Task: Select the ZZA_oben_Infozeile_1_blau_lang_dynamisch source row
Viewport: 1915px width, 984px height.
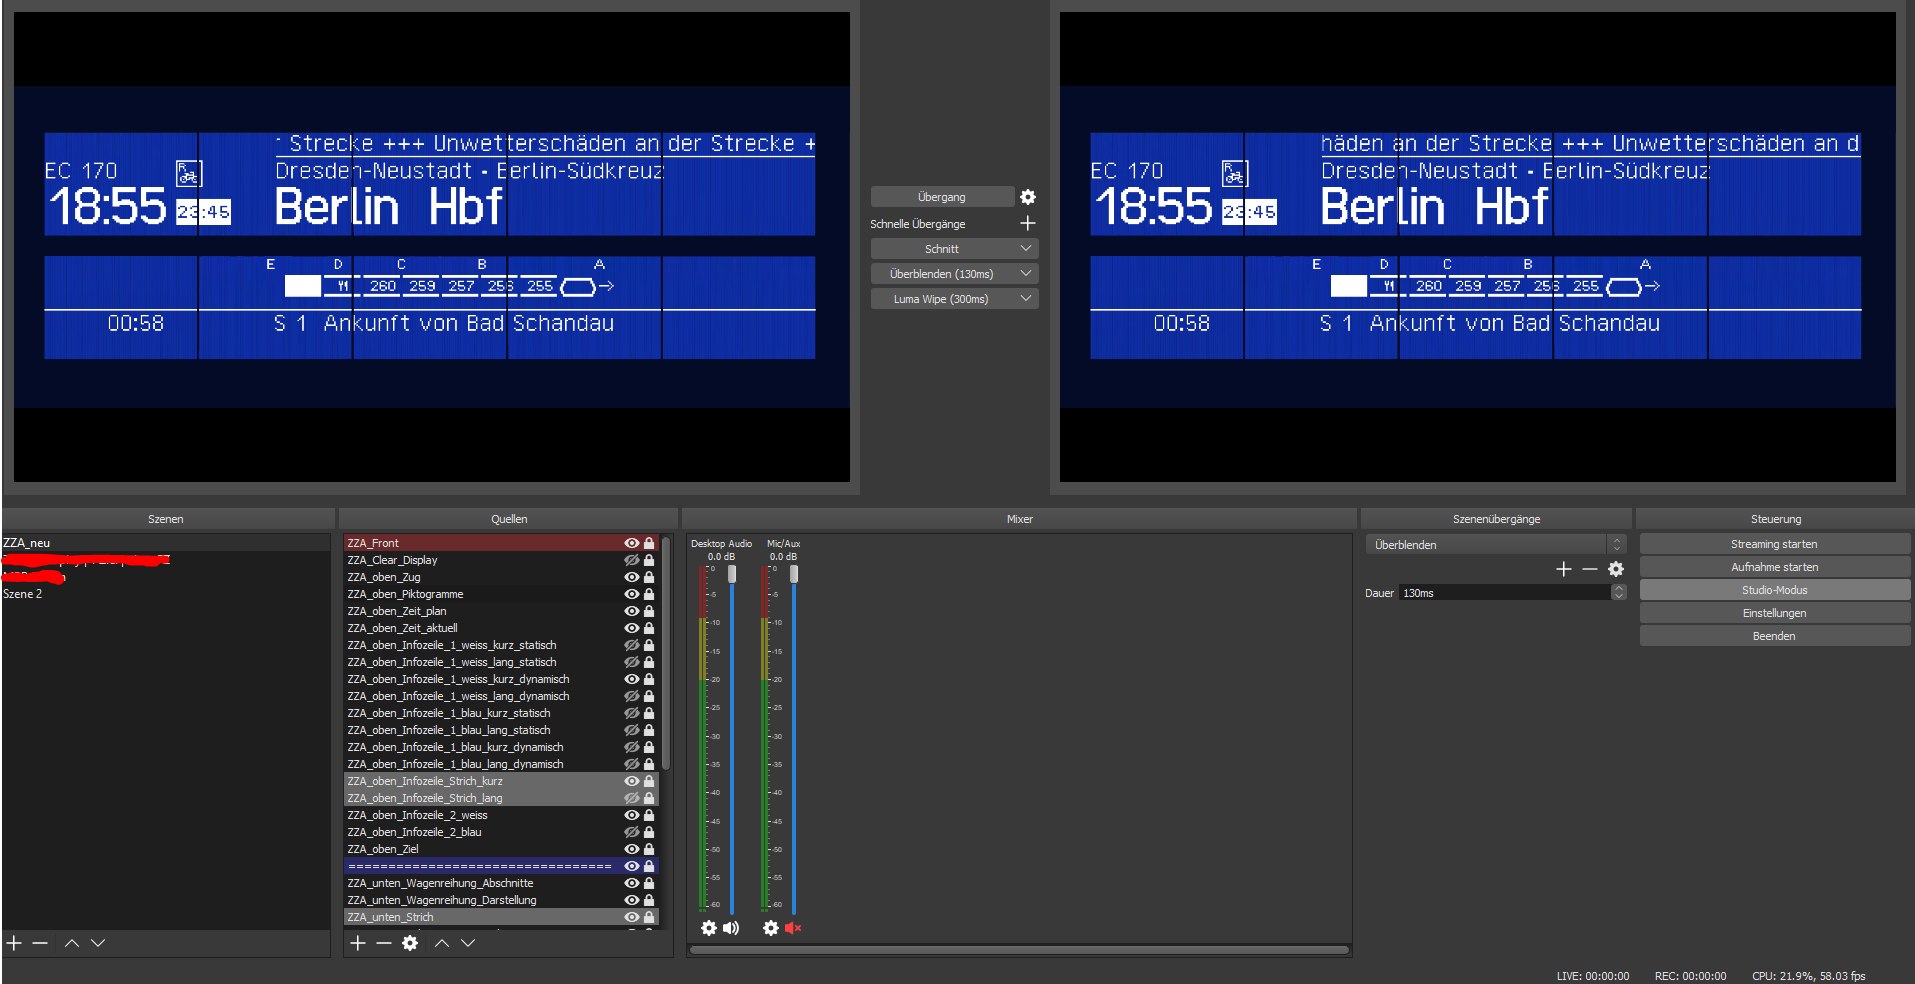Action: point(502,764)
